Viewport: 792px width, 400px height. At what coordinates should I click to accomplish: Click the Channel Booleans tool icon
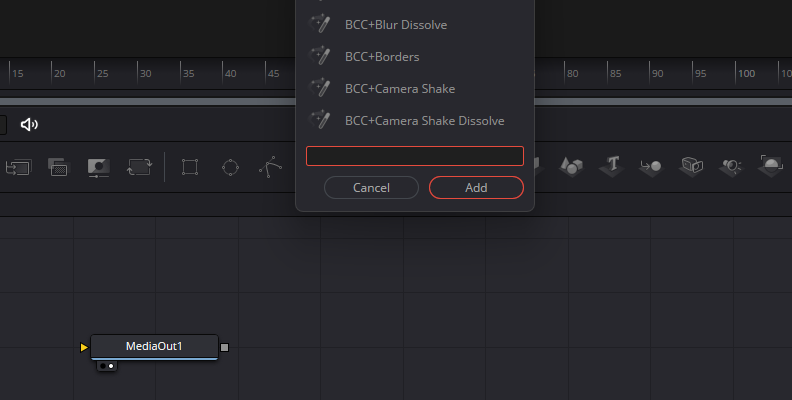click(57, 166)
